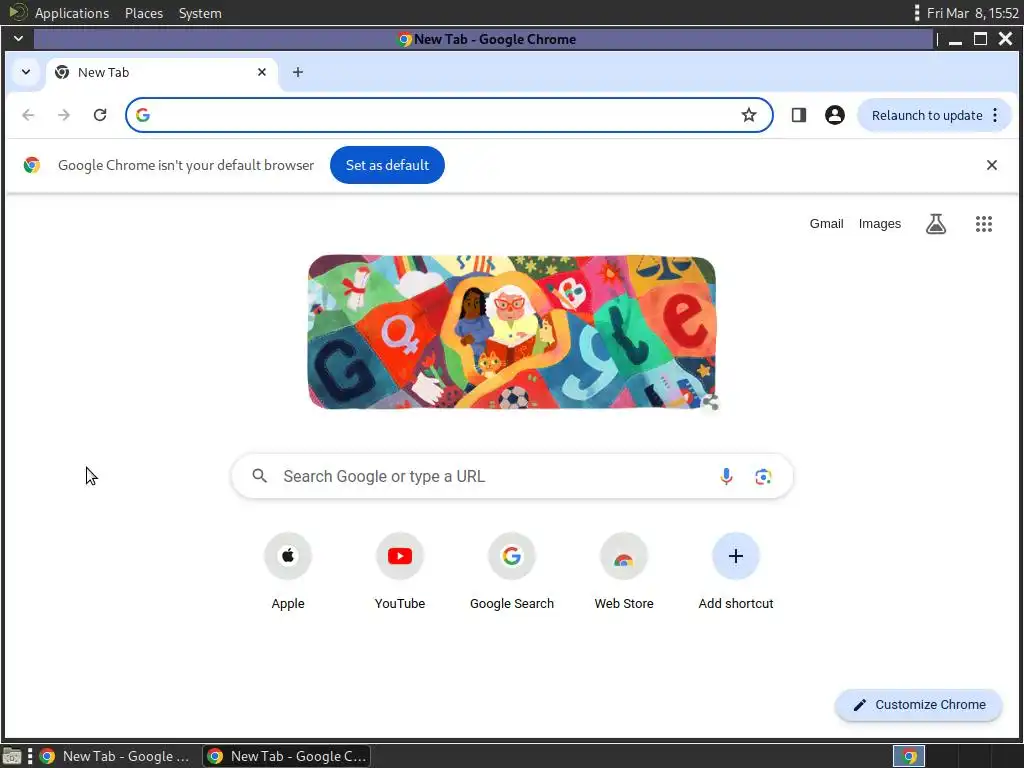Image resolution: width=1024 pixels, height=768 pixels.
Task: Click the Google icon in address bar
Action: pos(143,115)
